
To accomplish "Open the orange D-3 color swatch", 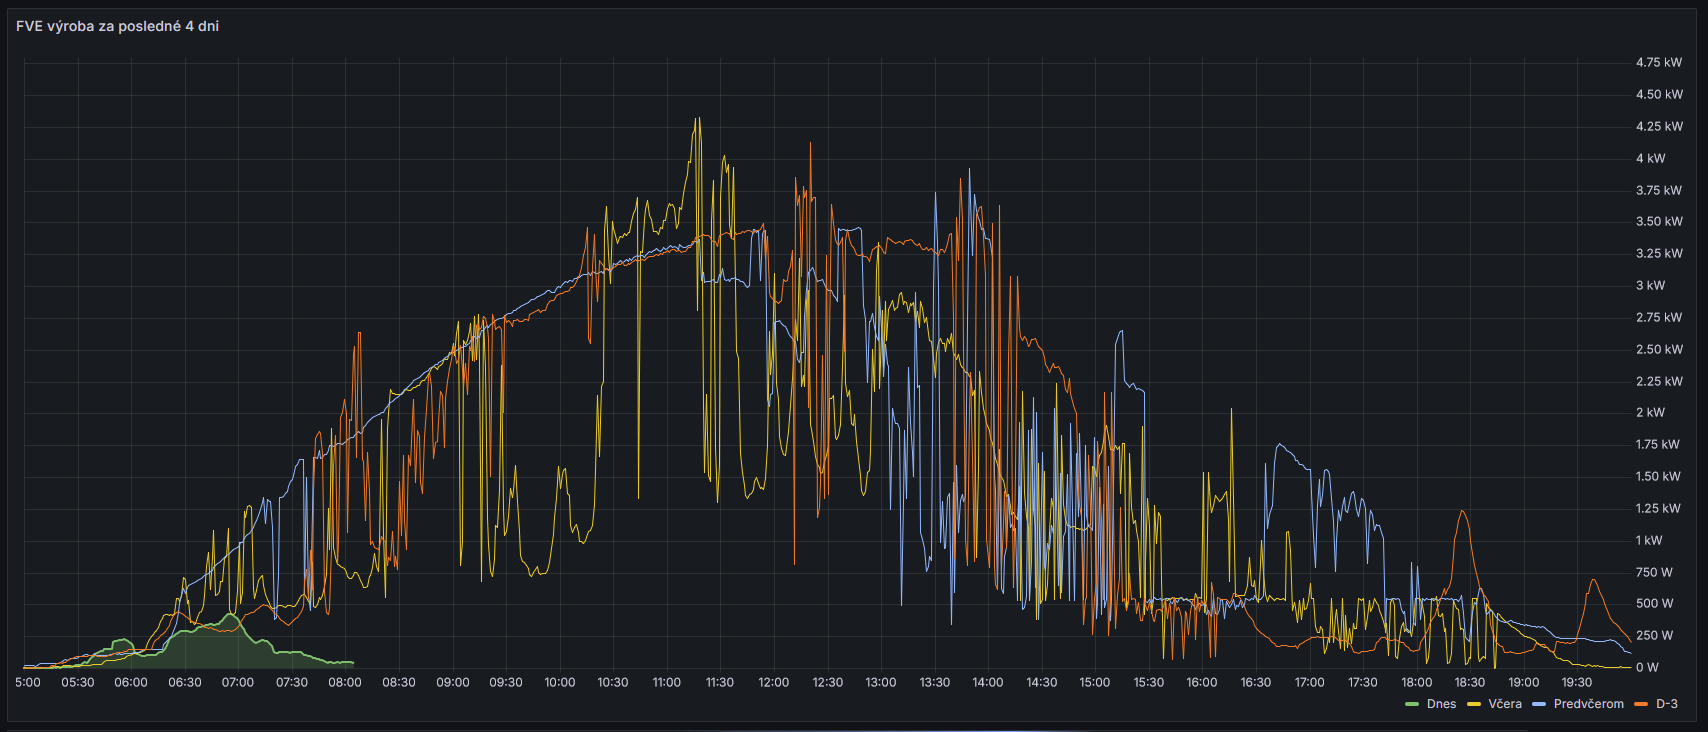I will click(x=1641, y=704).
